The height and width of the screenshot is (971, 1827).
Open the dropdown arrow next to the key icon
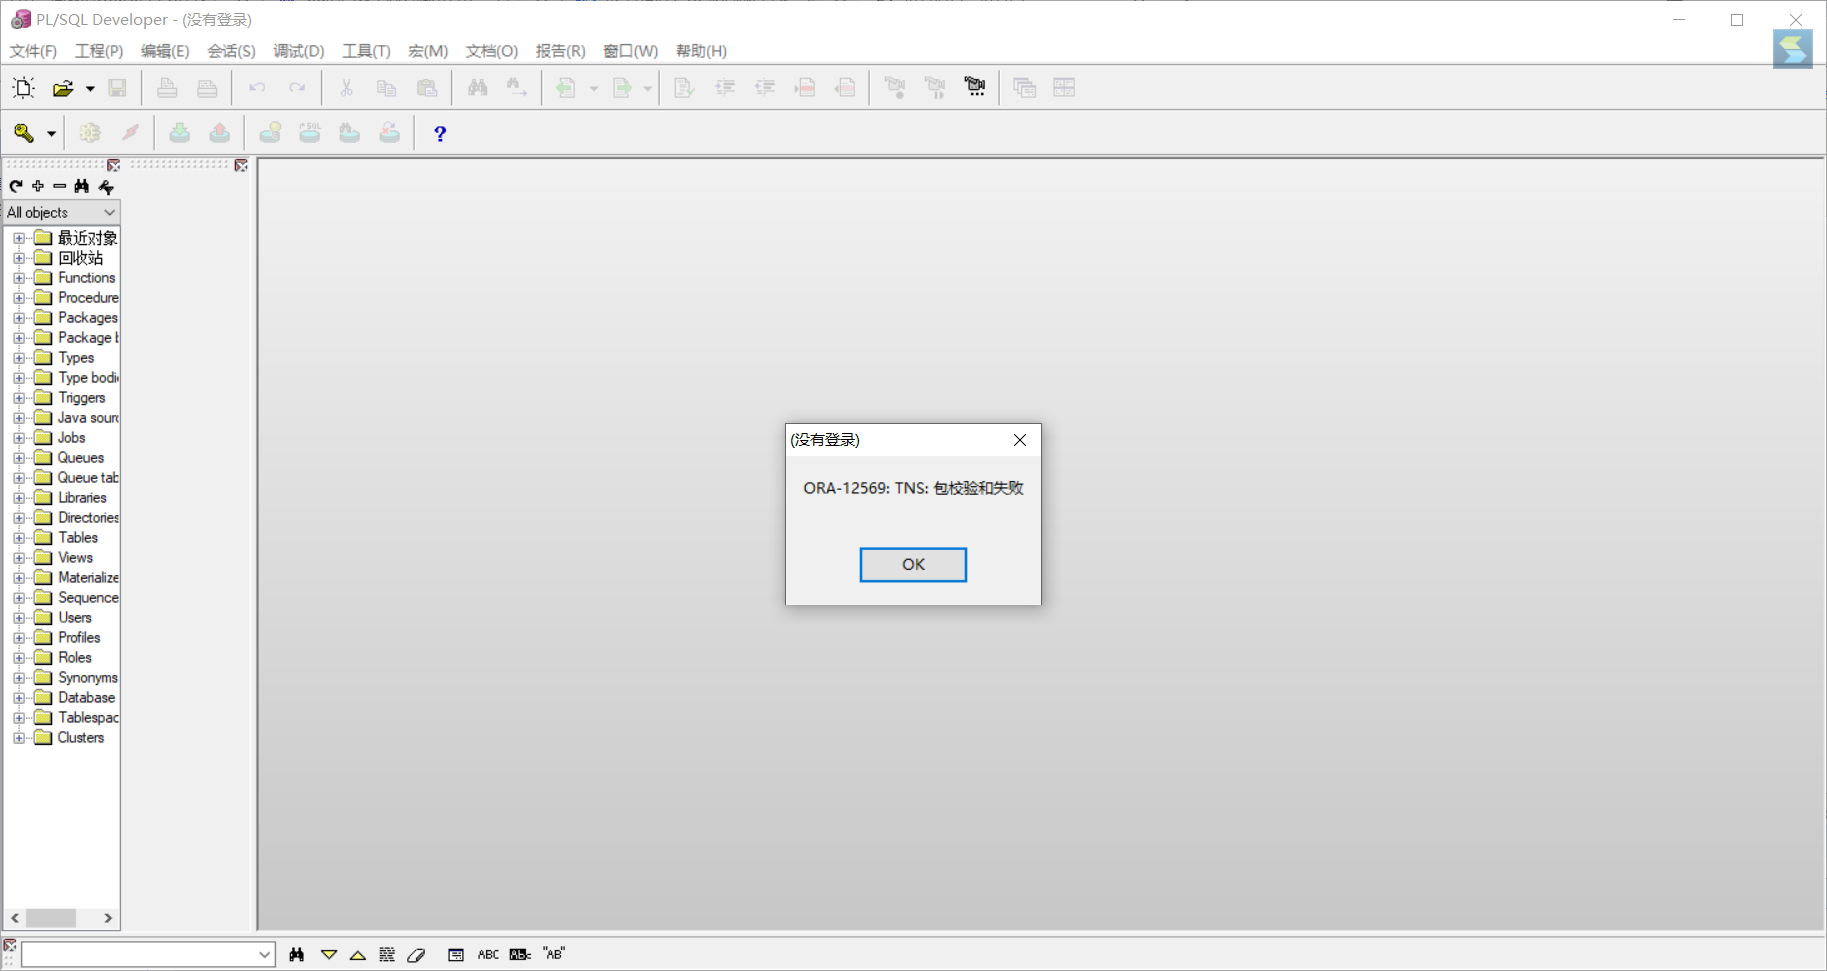pyautogui.click(x=51, y=133)
